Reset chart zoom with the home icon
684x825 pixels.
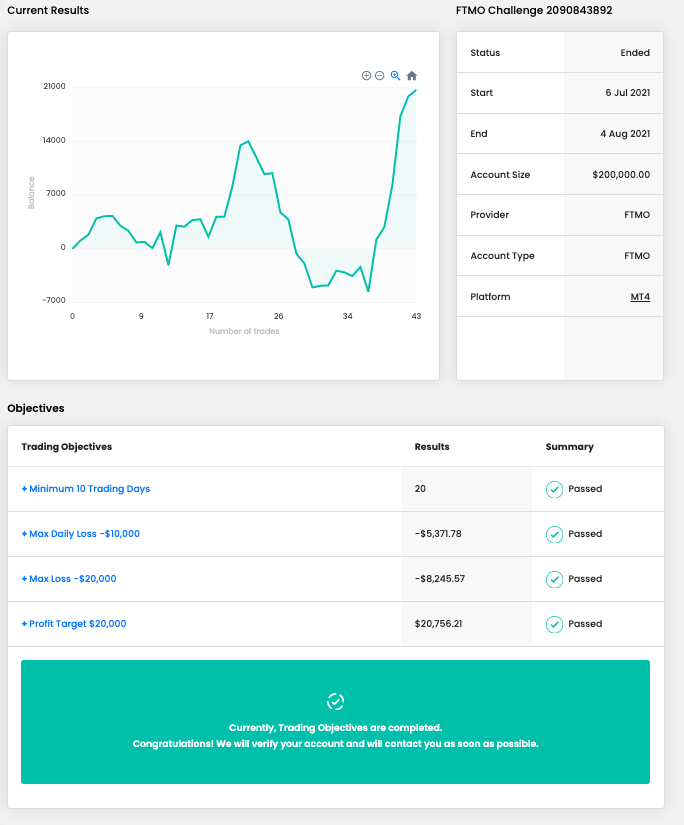coord(412,76)
